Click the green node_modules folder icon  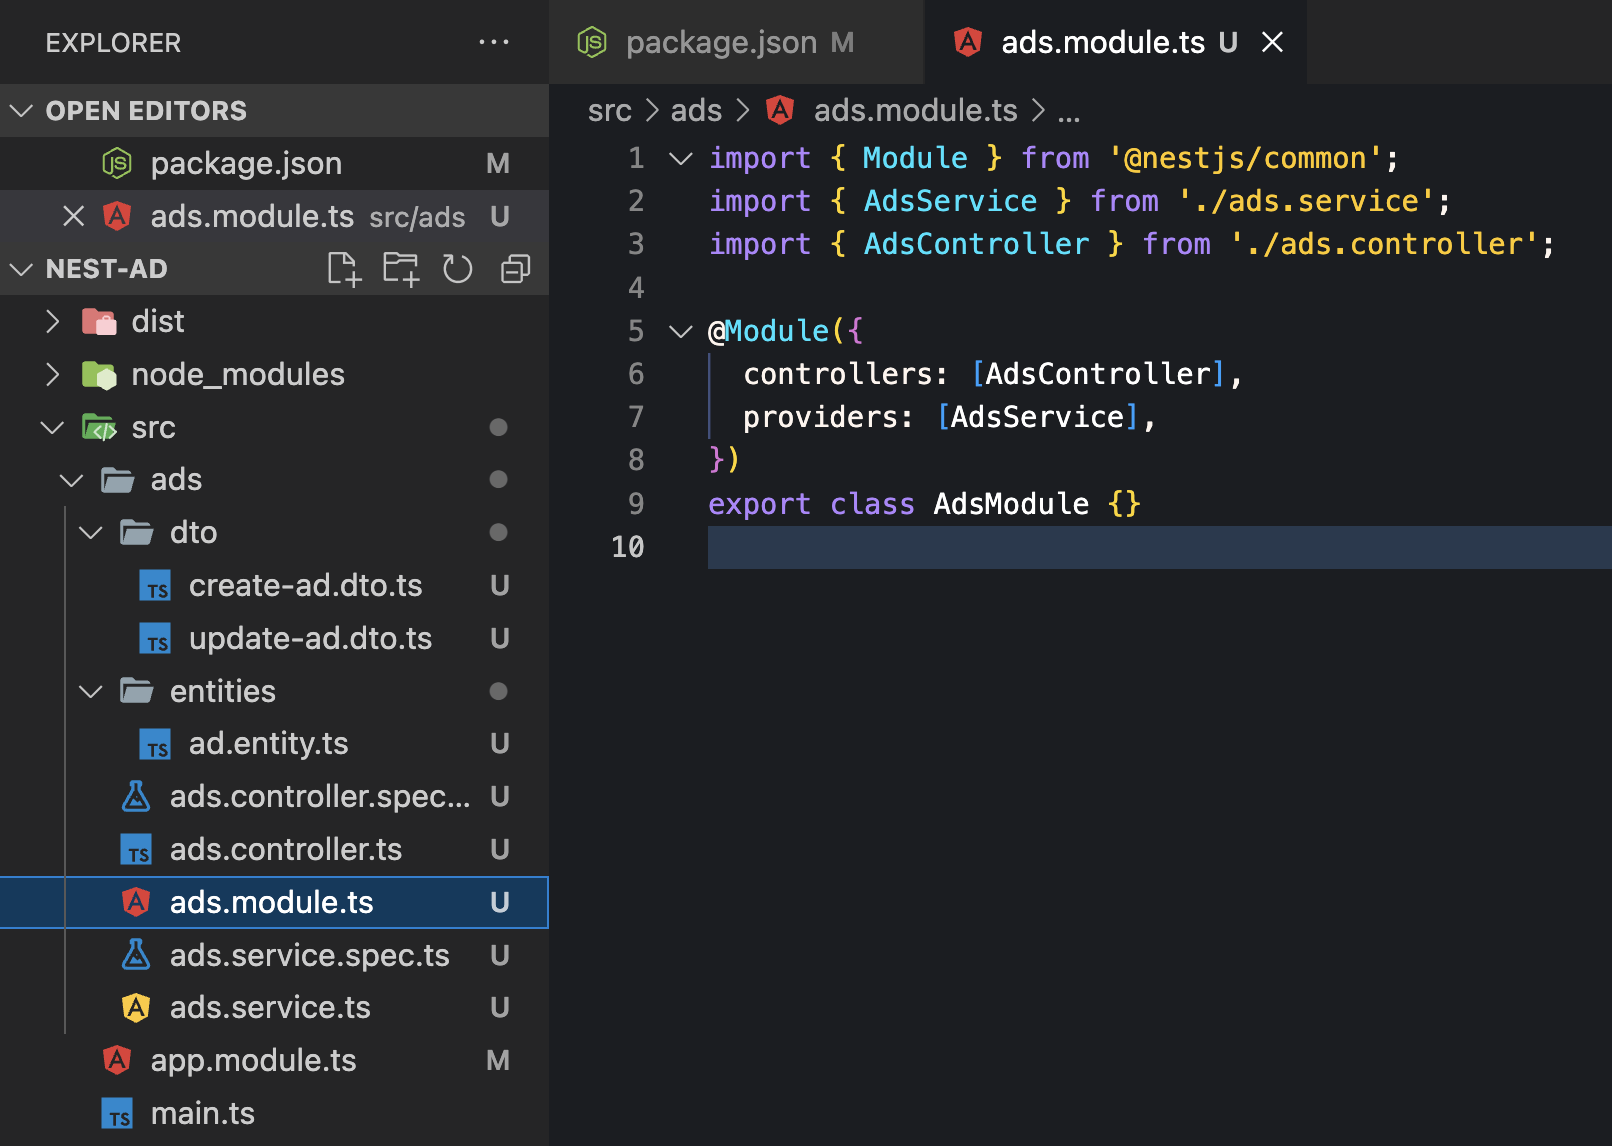coord(99,374)
